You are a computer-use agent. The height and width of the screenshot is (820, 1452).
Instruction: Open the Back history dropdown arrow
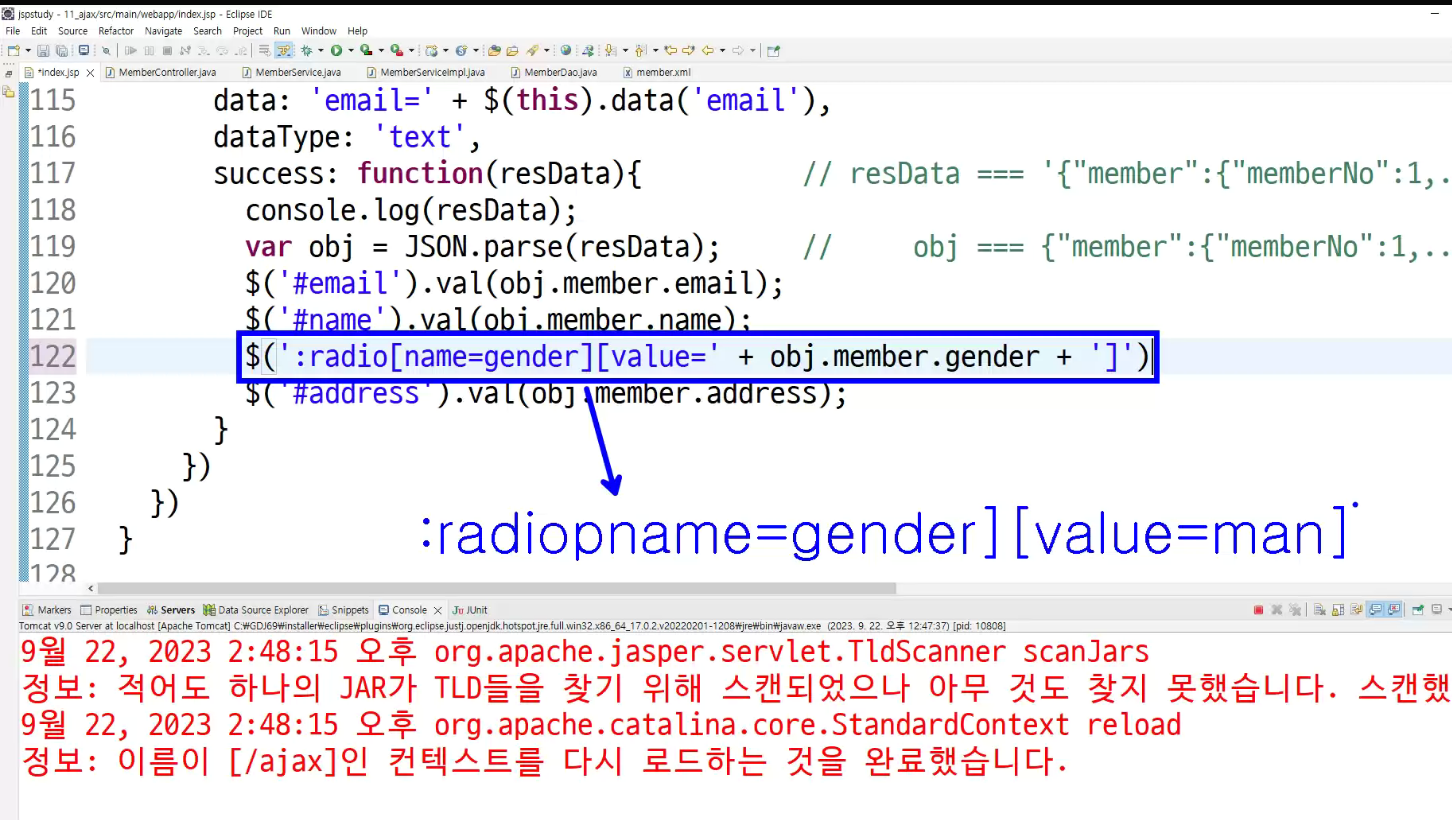coord(722,50)
